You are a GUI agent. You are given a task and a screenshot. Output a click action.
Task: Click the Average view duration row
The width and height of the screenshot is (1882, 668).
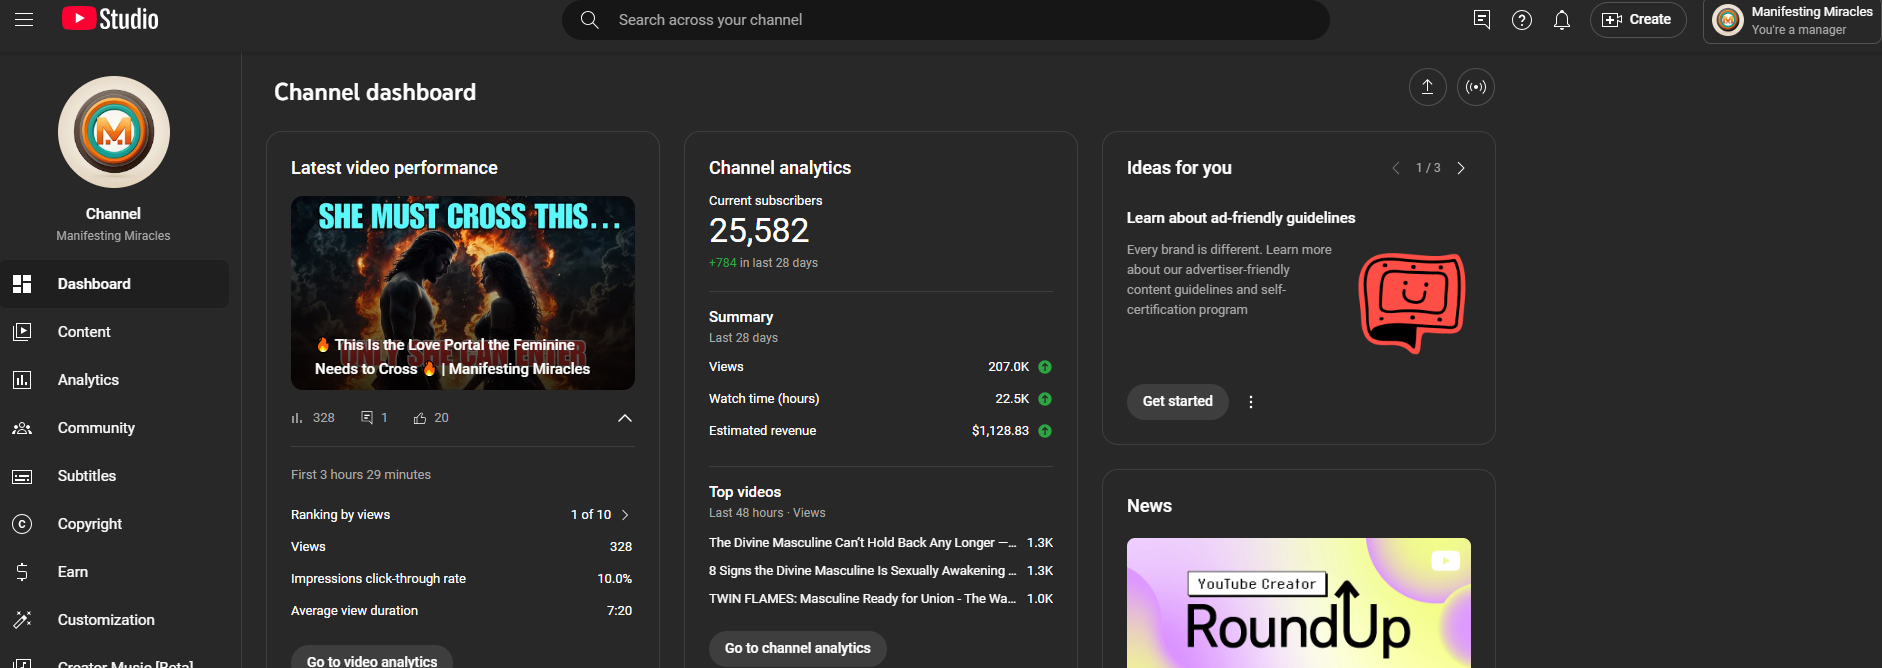461,611
